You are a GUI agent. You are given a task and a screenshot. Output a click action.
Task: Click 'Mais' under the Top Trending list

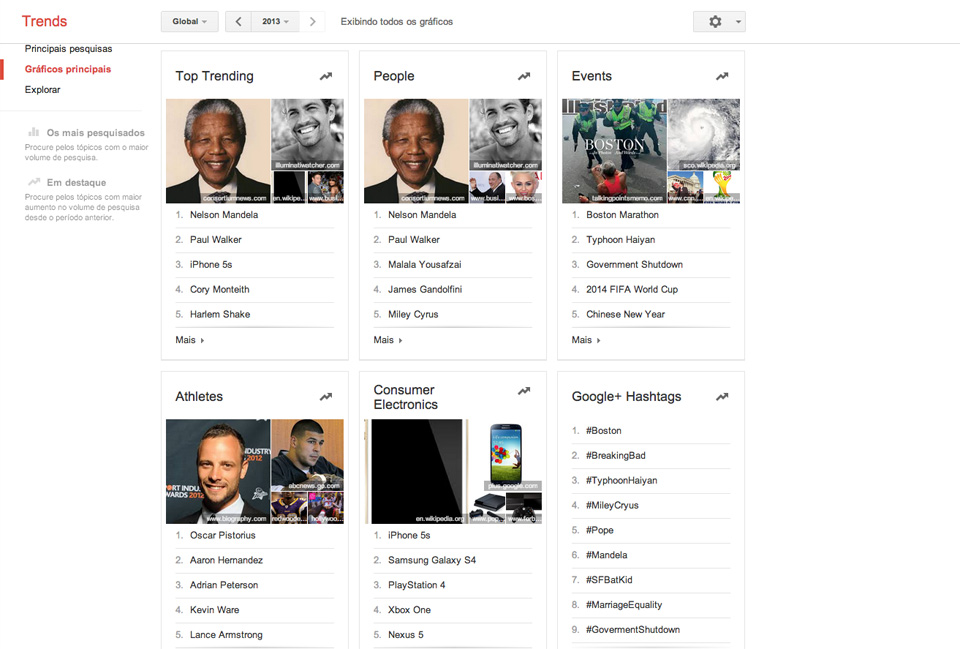pos(186,339)
